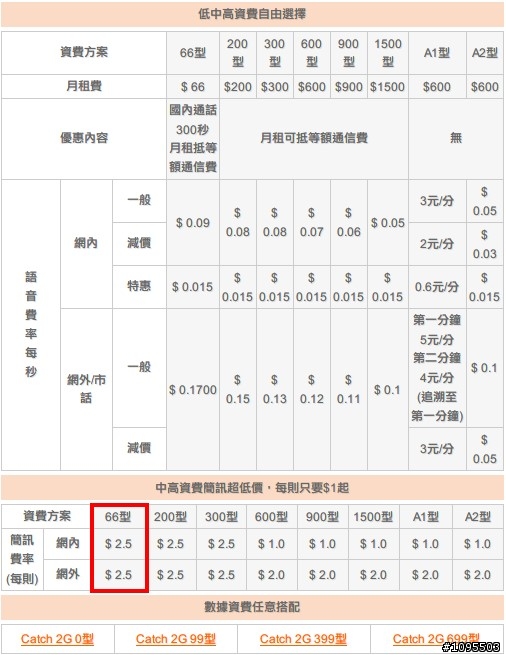
Task: Open the Catch 2G 99型 link
Action: tap(176, 639)
